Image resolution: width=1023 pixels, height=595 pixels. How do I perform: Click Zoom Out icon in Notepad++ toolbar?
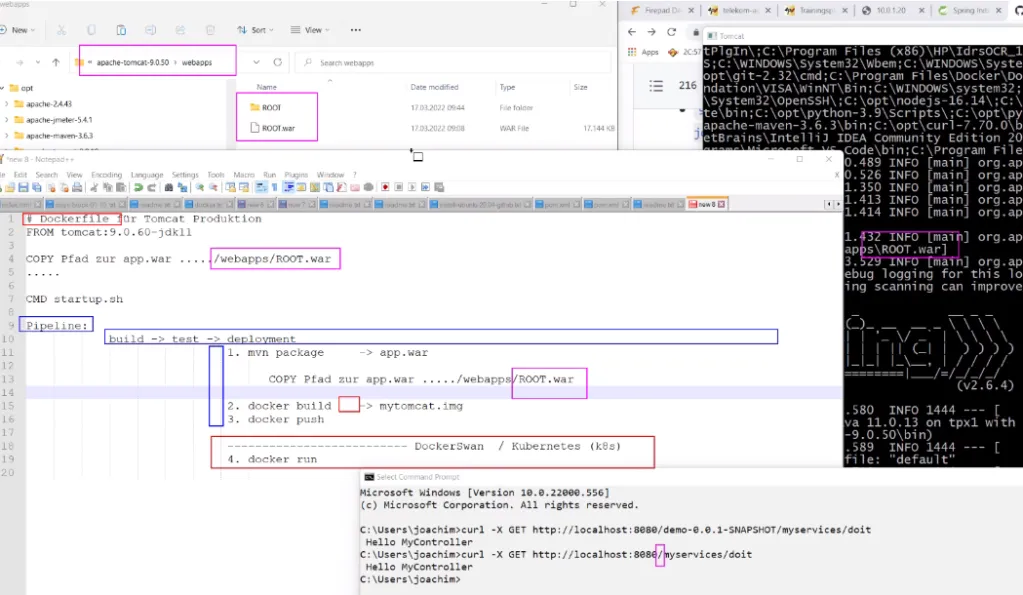[x=213, y=187]
